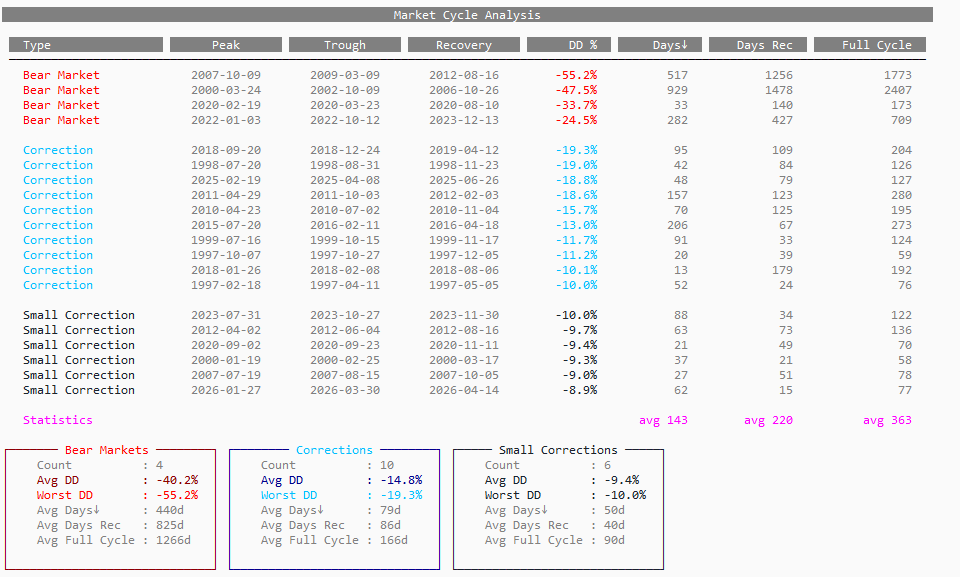Select the Bear Market row peaking 2000-03-24
The width and height of the screenshot is (960, 577).
pos(467,90)
